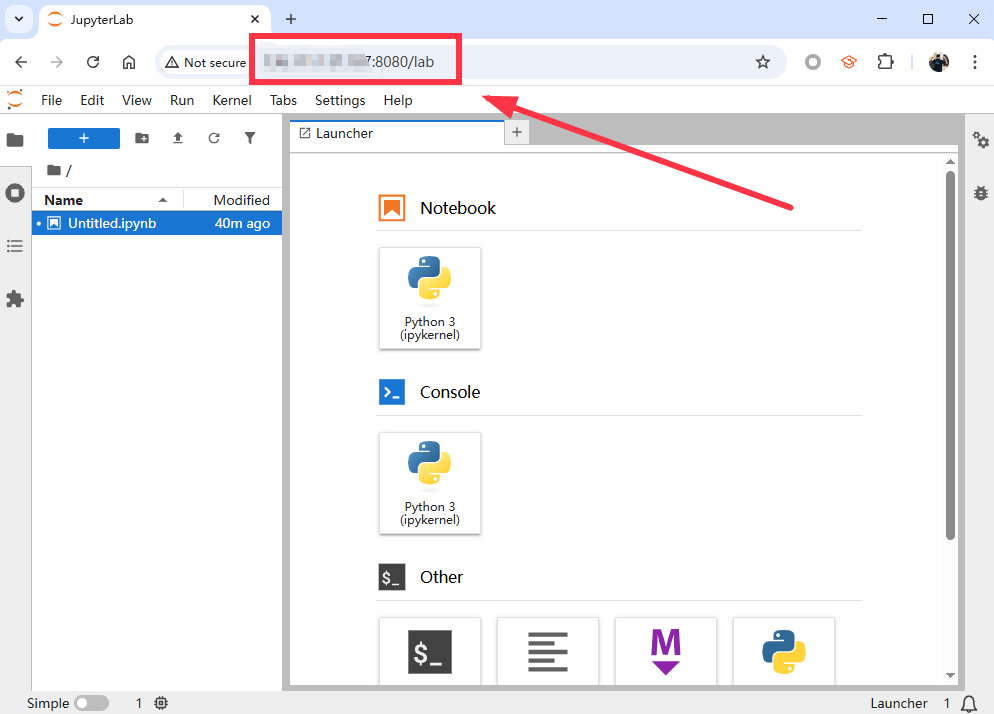Click Launcher text in status bar
Screen dimensions: 994x714
coord(898,703)
